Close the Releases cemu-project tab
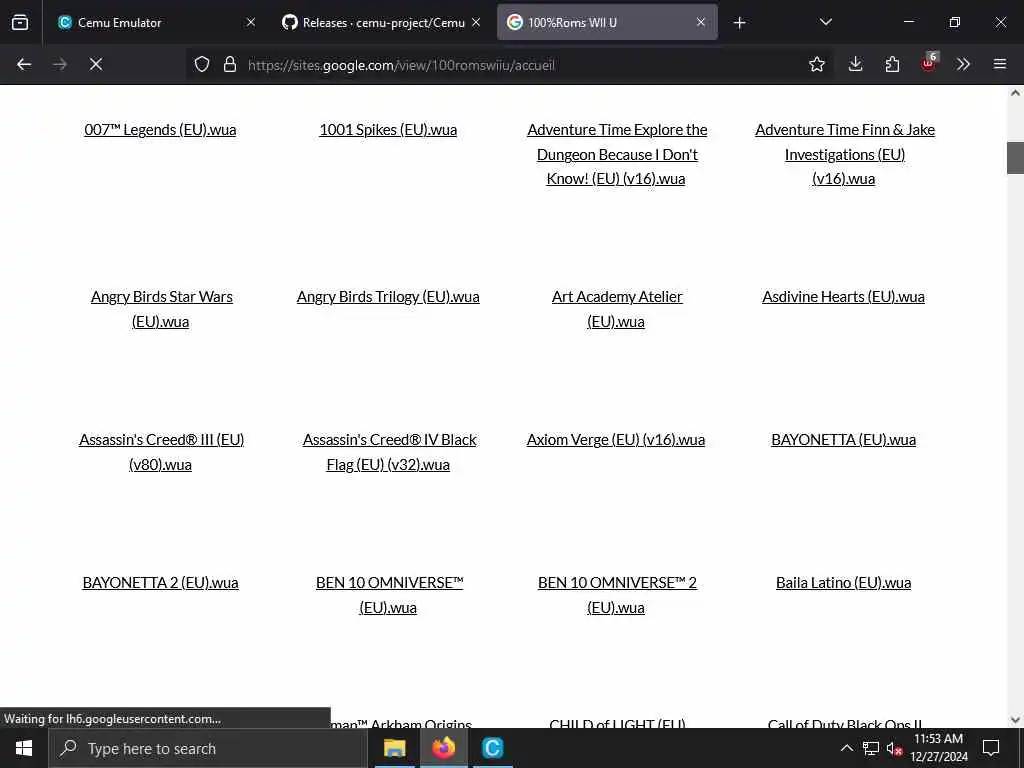Image resolution: width=1024 pixels, height=768 pixels. pyautogui.click(x=476, y=22)
